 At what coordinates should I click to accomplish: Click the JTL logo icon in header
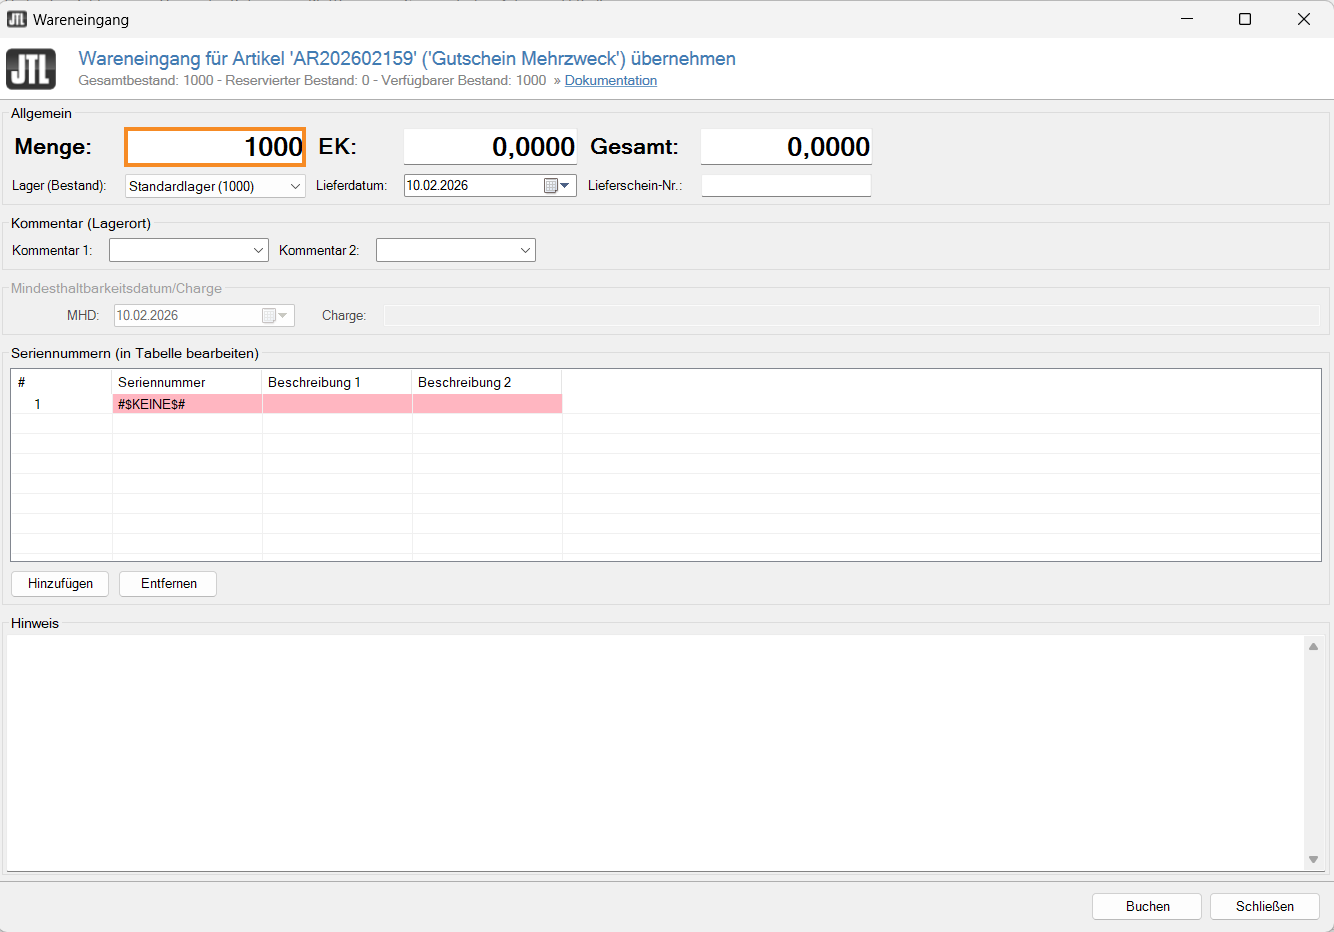point(31,69)
